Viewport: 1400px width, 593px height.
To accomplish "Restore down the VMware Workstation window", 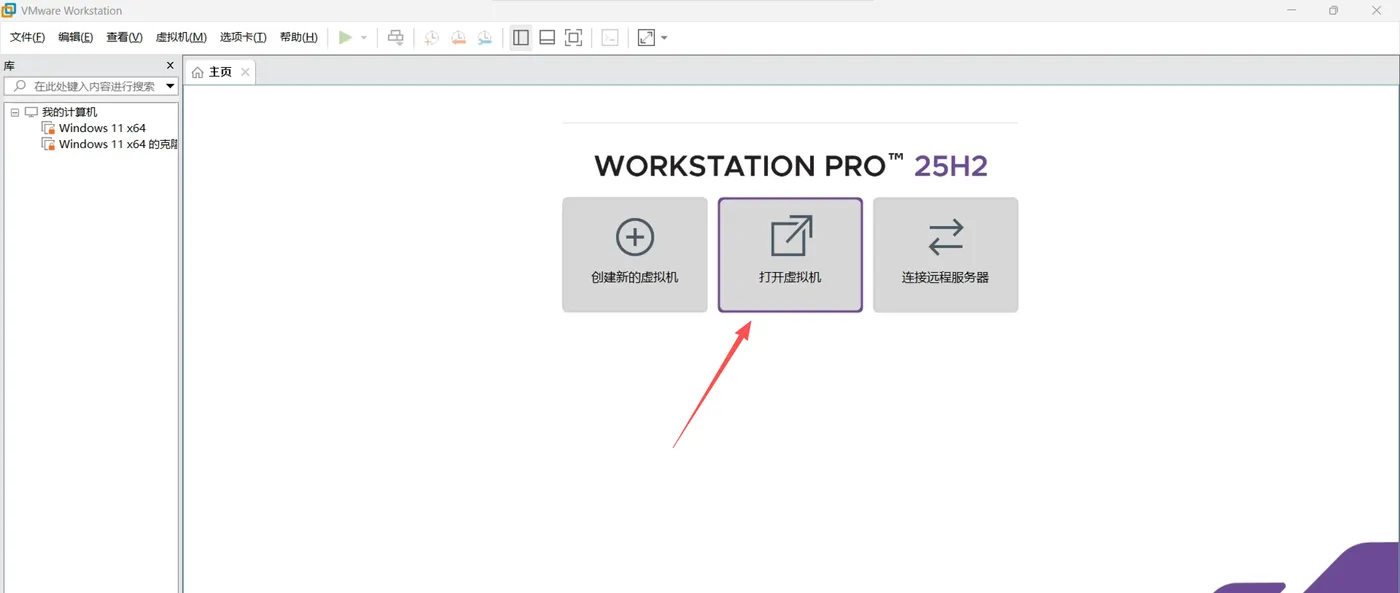I will click(1333, 10).
